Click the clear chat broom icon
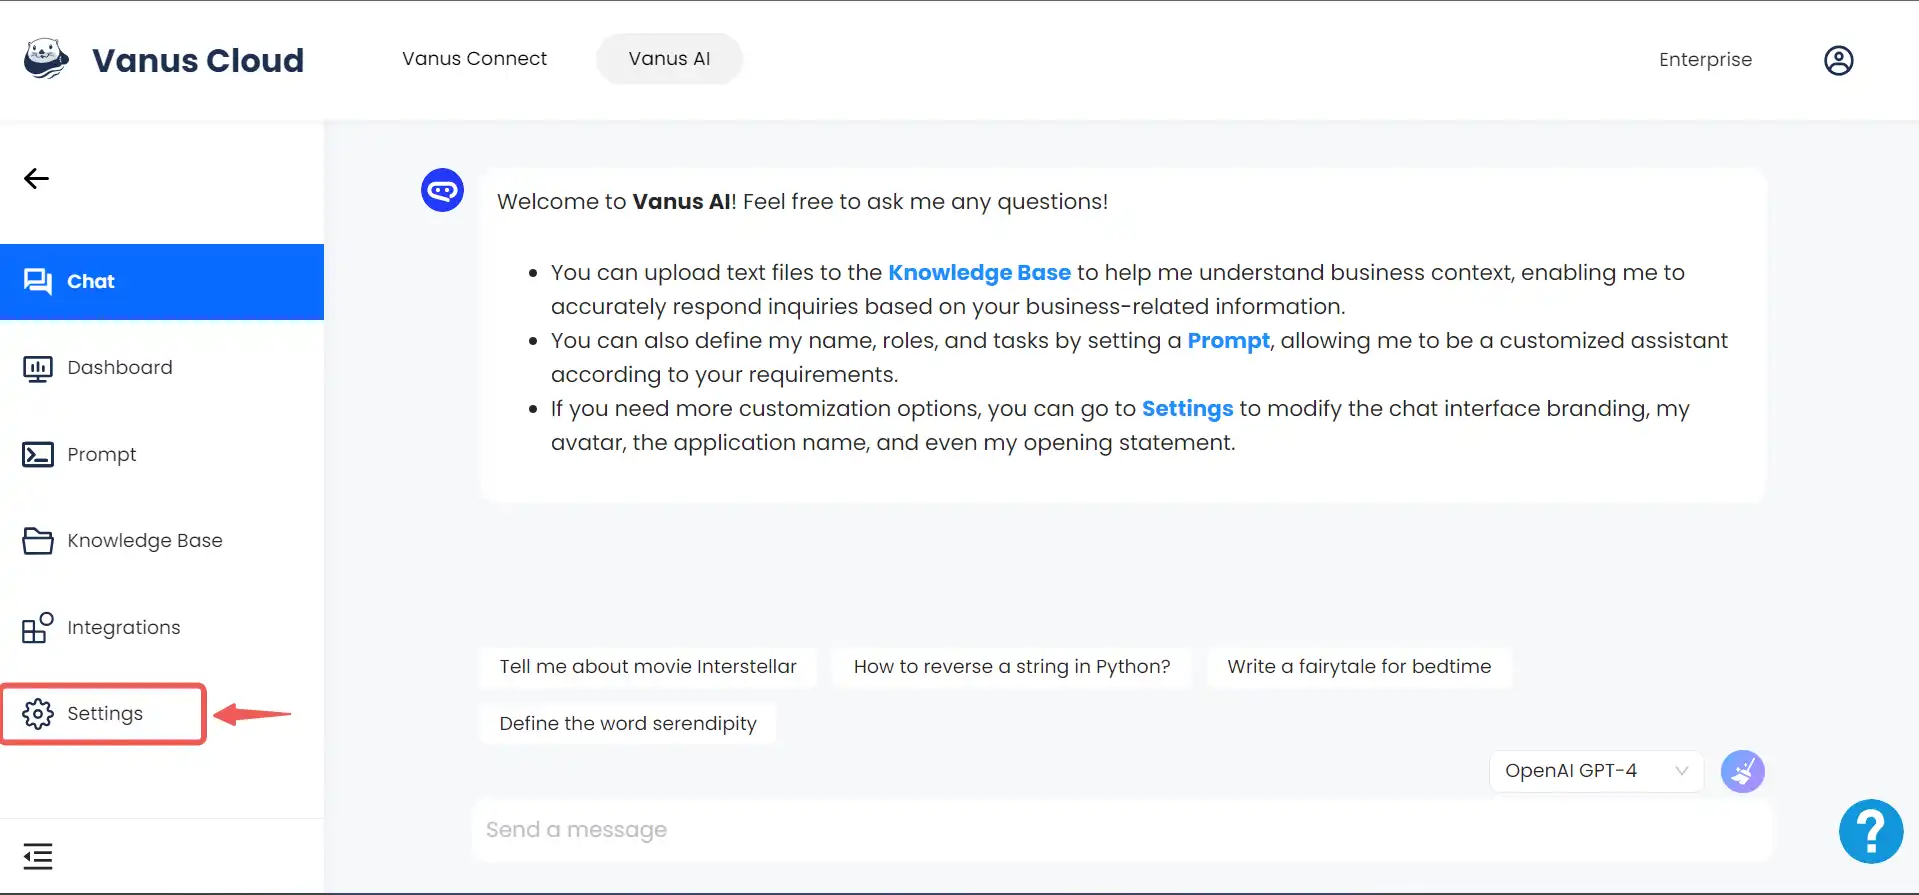The image size is (1919, 895). [x=1742, y=771]
